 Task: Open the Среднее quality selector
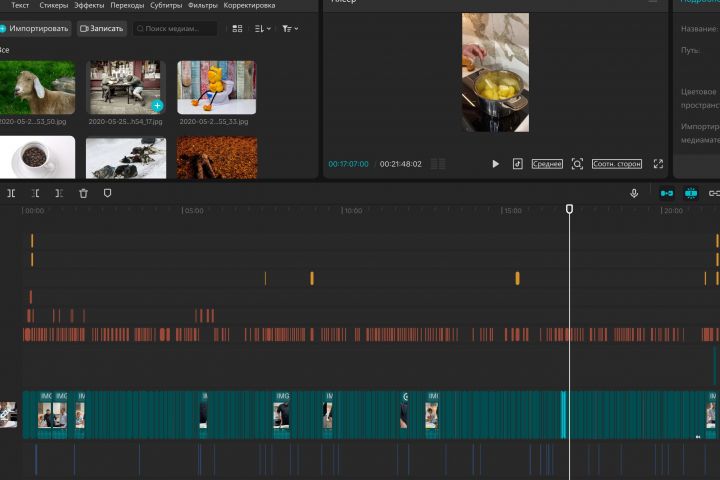(x=547, y=164)
